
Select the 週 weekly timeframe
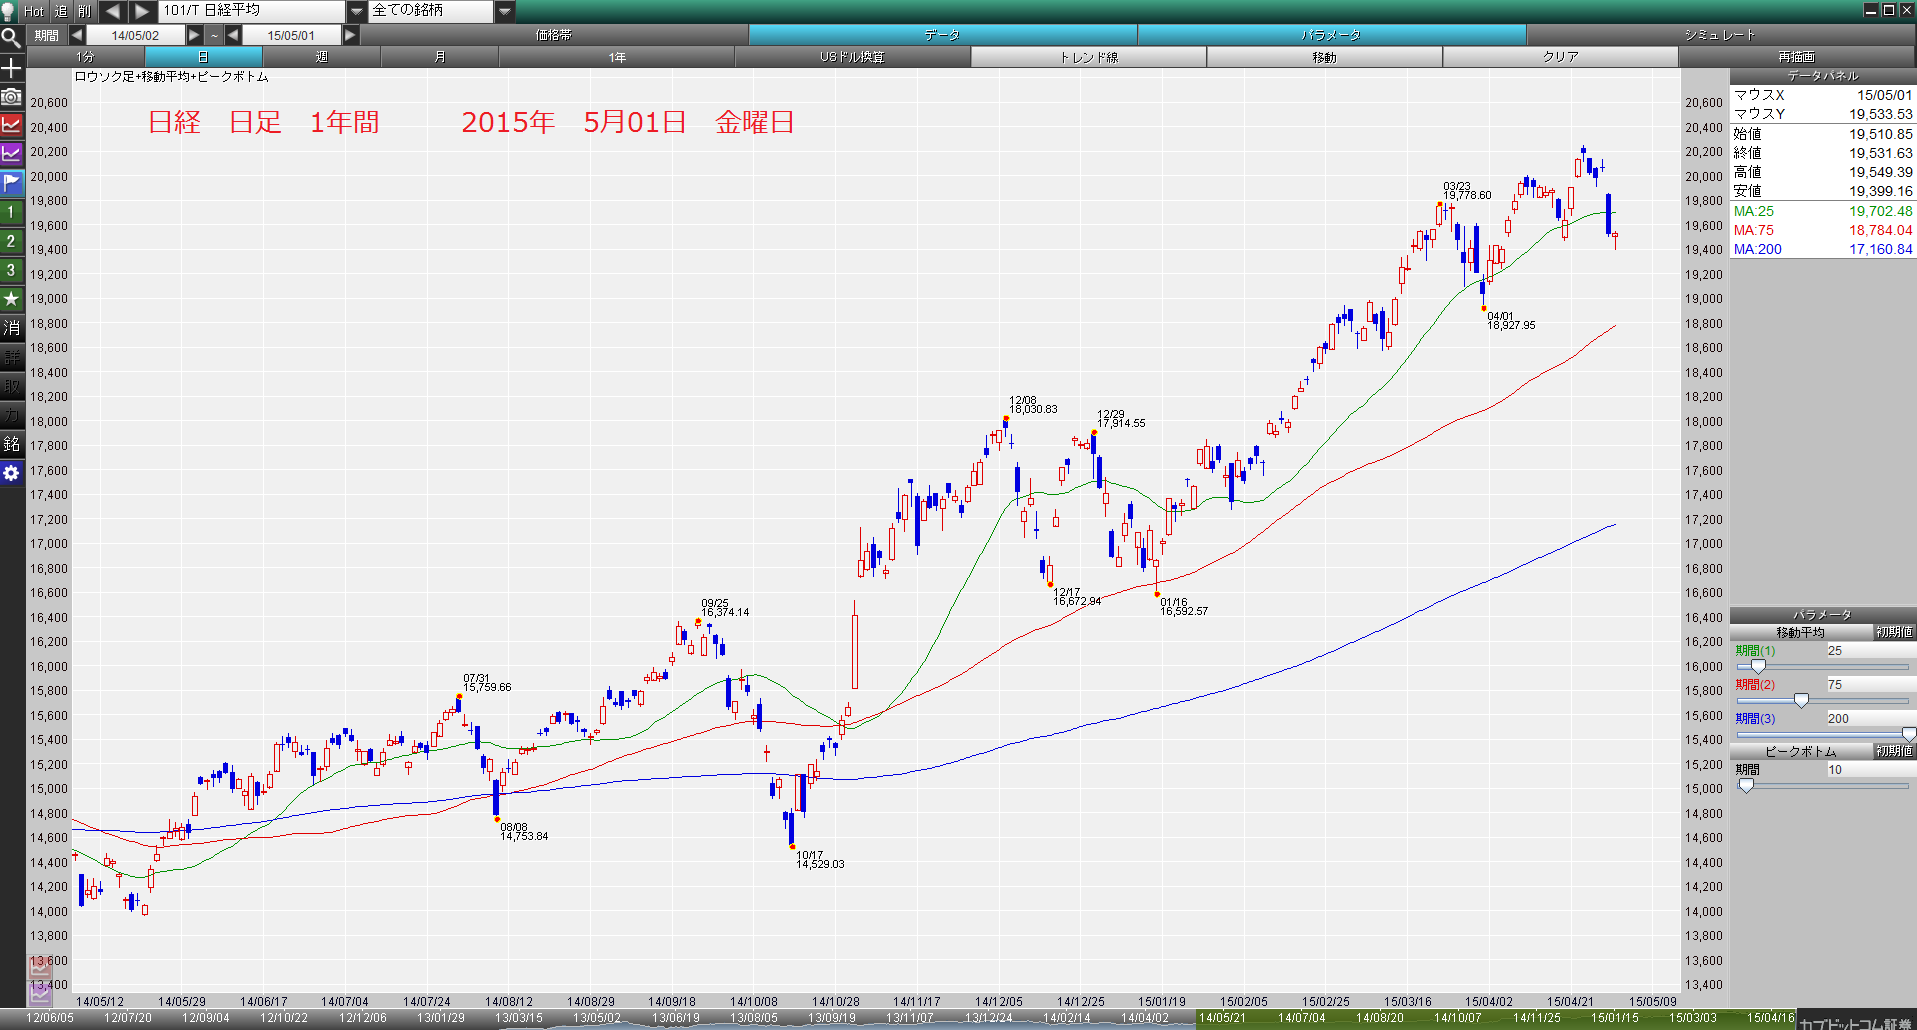[322, 57]
